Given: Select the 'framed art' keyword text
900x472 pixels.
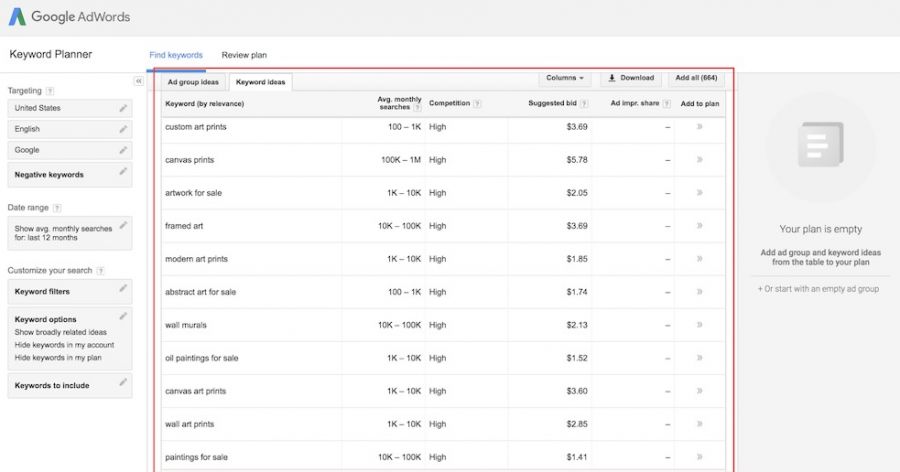Looking at the screenshot, I should (184, 226).
